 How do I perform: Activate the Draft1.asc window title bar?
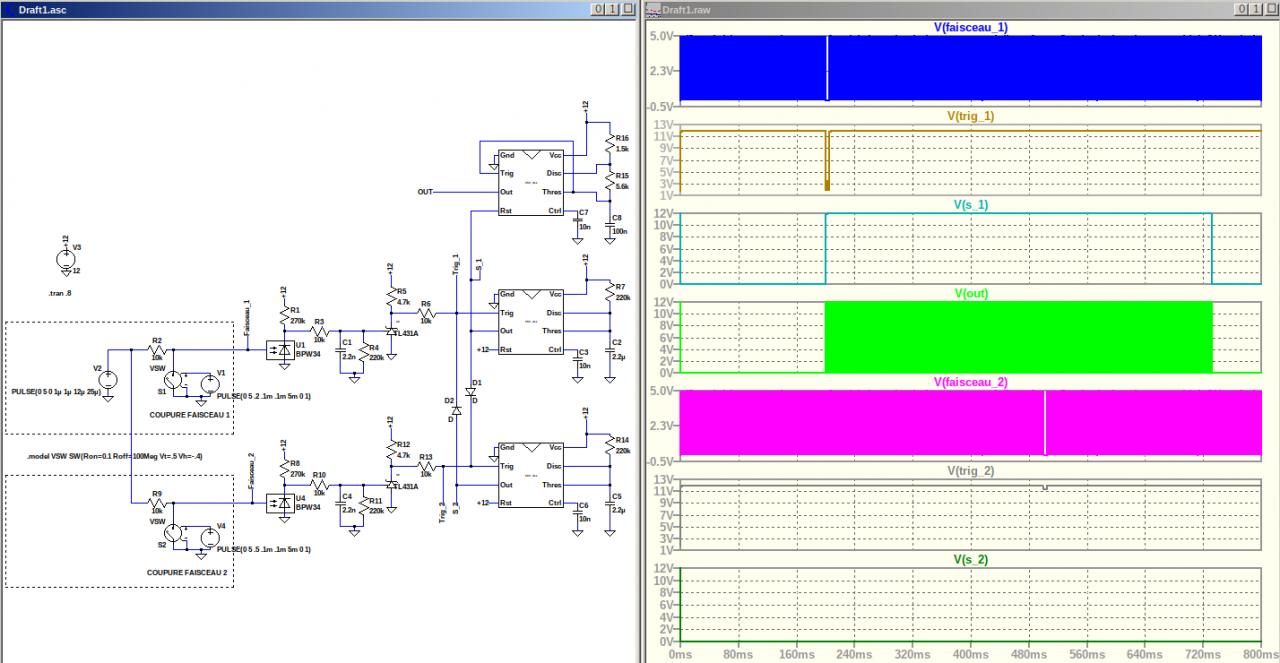point(300,9)
